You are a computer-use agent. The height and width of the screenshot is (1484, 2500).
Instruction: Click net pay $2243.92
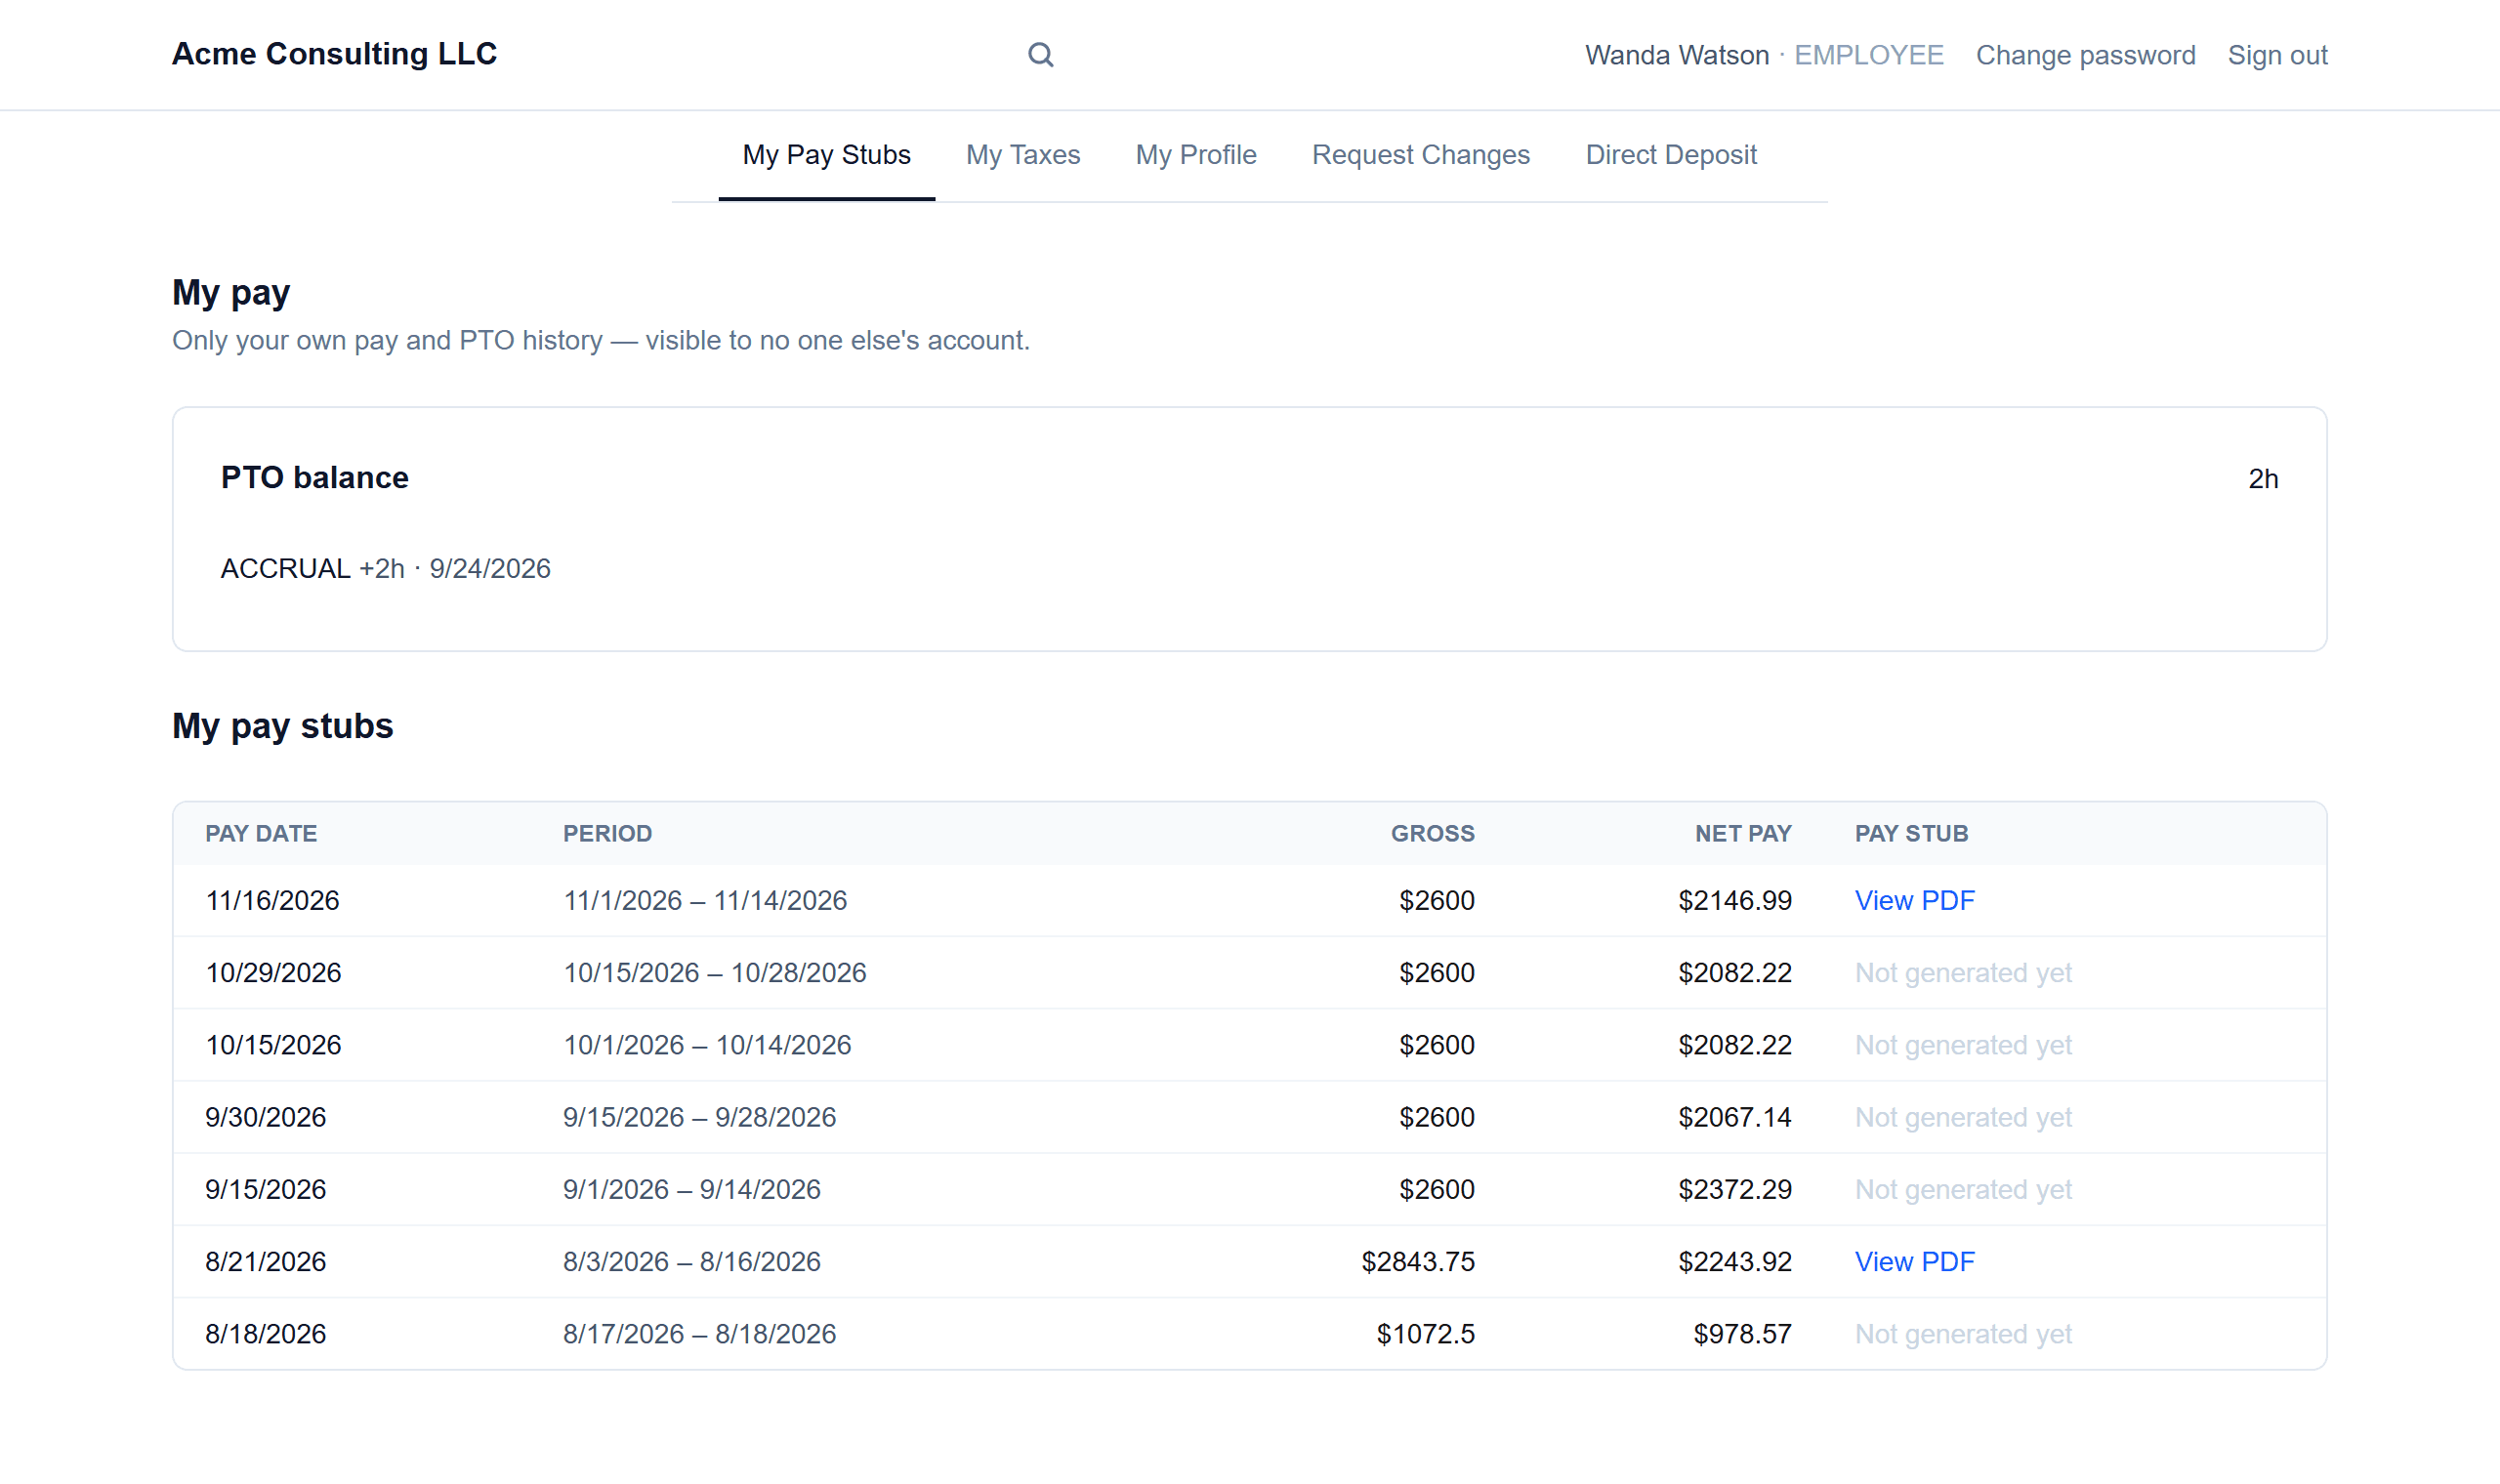click(x=1734, y=1261)
